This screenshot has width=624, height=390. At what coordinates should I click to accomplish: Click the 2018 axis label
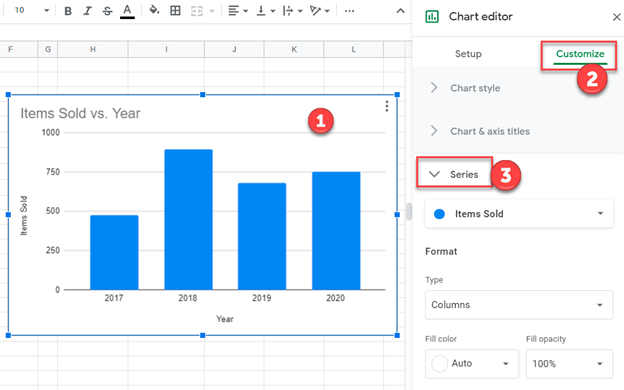(187, 298)
